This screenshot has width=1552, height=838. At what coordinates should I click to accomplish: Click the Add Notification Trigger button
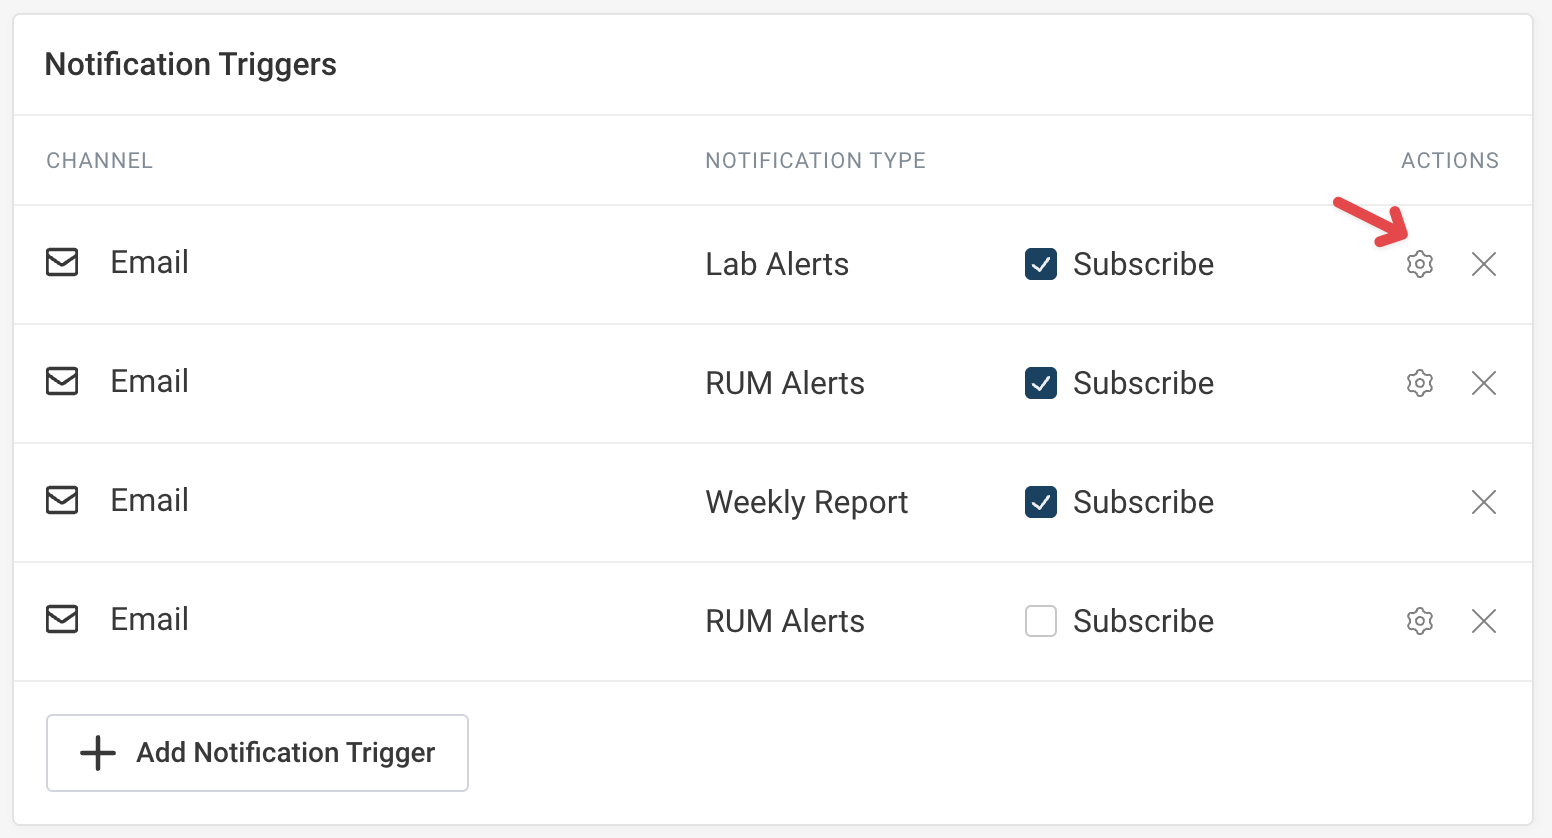pyautogui.click(x=257, y=753)
